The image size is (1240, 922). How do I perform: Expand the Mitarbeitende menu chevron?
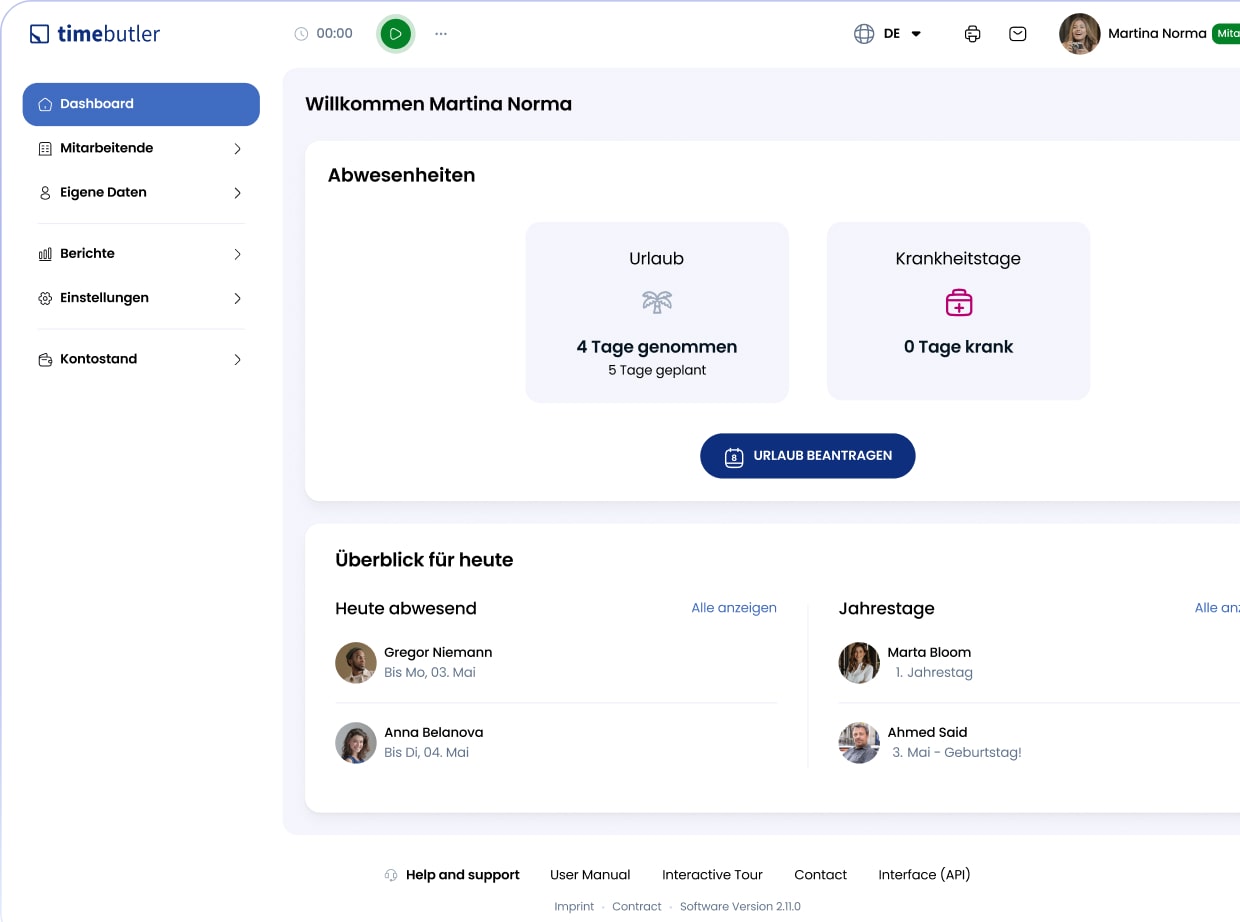tap(237, 149)
